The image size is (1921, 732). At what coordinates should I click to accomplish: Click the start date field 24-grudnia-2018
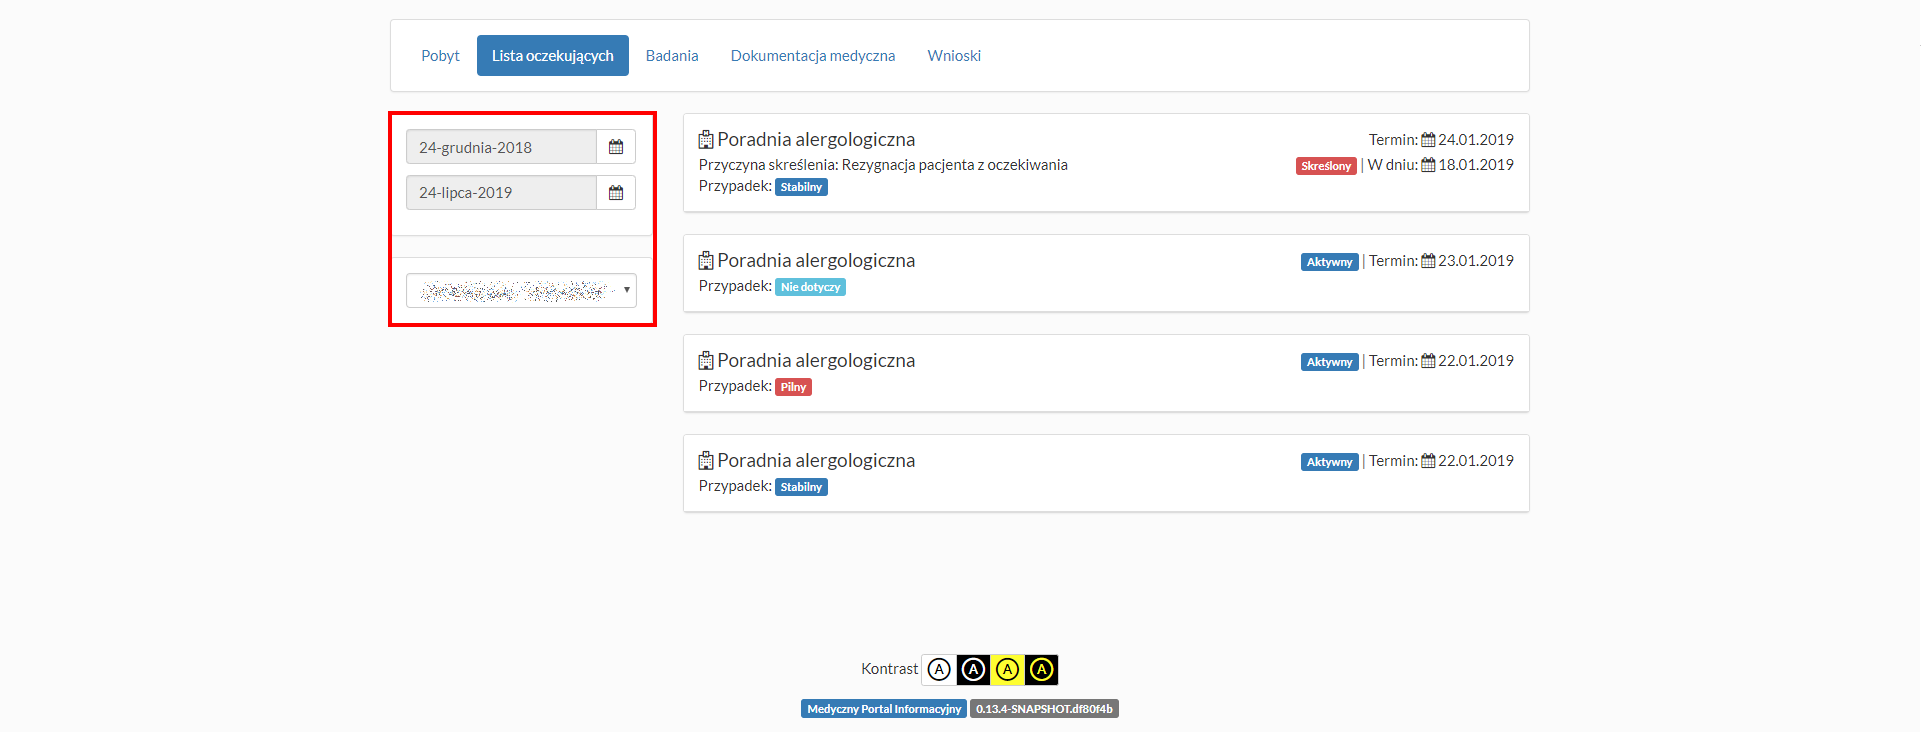click(501, 147)
